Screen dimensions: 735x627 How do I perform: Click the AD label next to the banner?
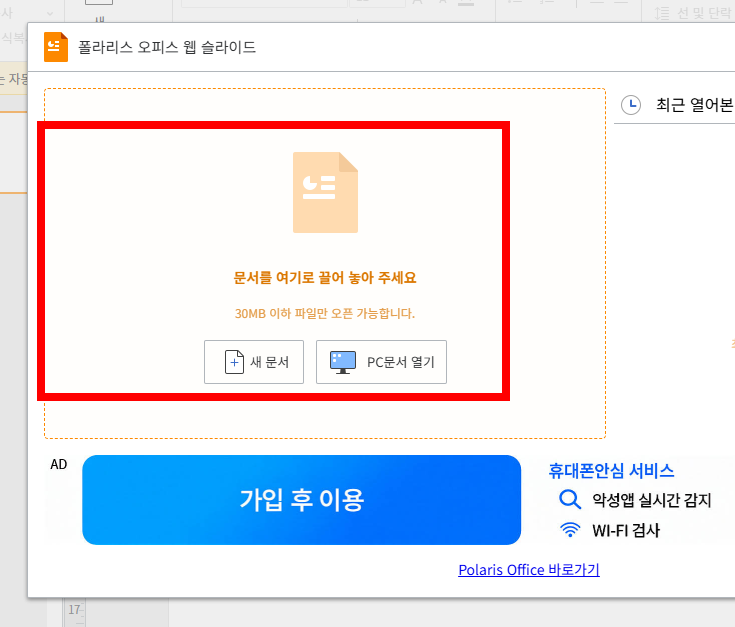(x=59, y=464)
